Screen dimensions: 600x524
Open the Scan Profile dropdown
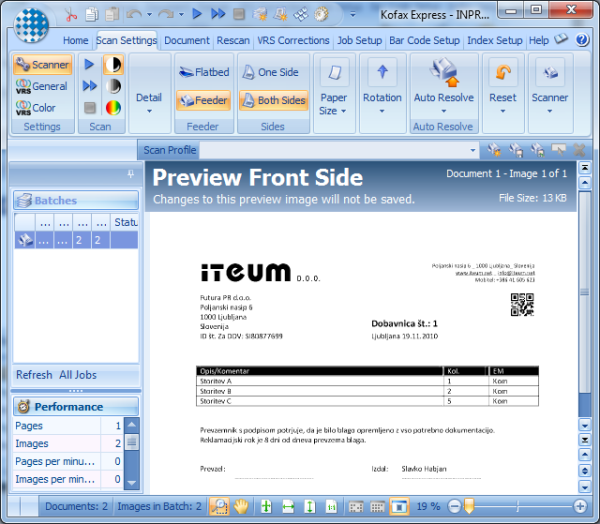click(x=473, y=150)
